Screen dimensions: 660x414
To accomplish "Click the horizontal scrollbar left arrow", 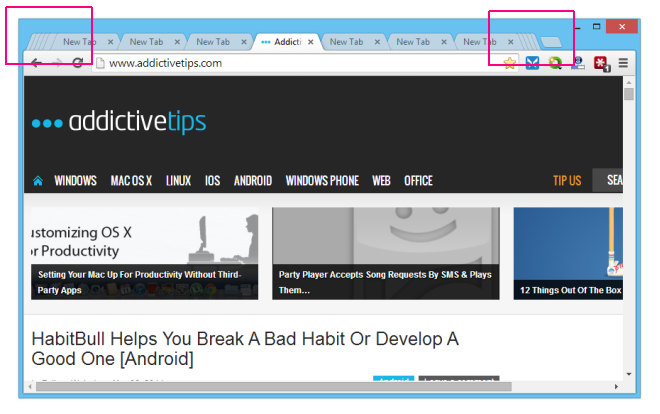I will pos(29,387).
